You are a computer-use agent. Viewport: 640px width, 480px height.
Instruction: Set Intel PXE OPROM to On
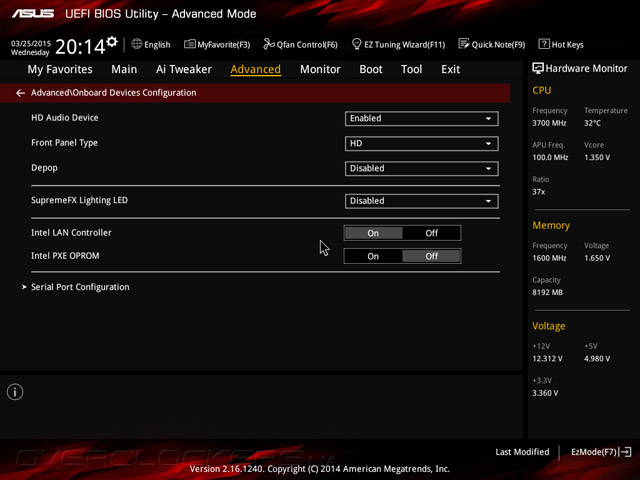coord(373,256)
